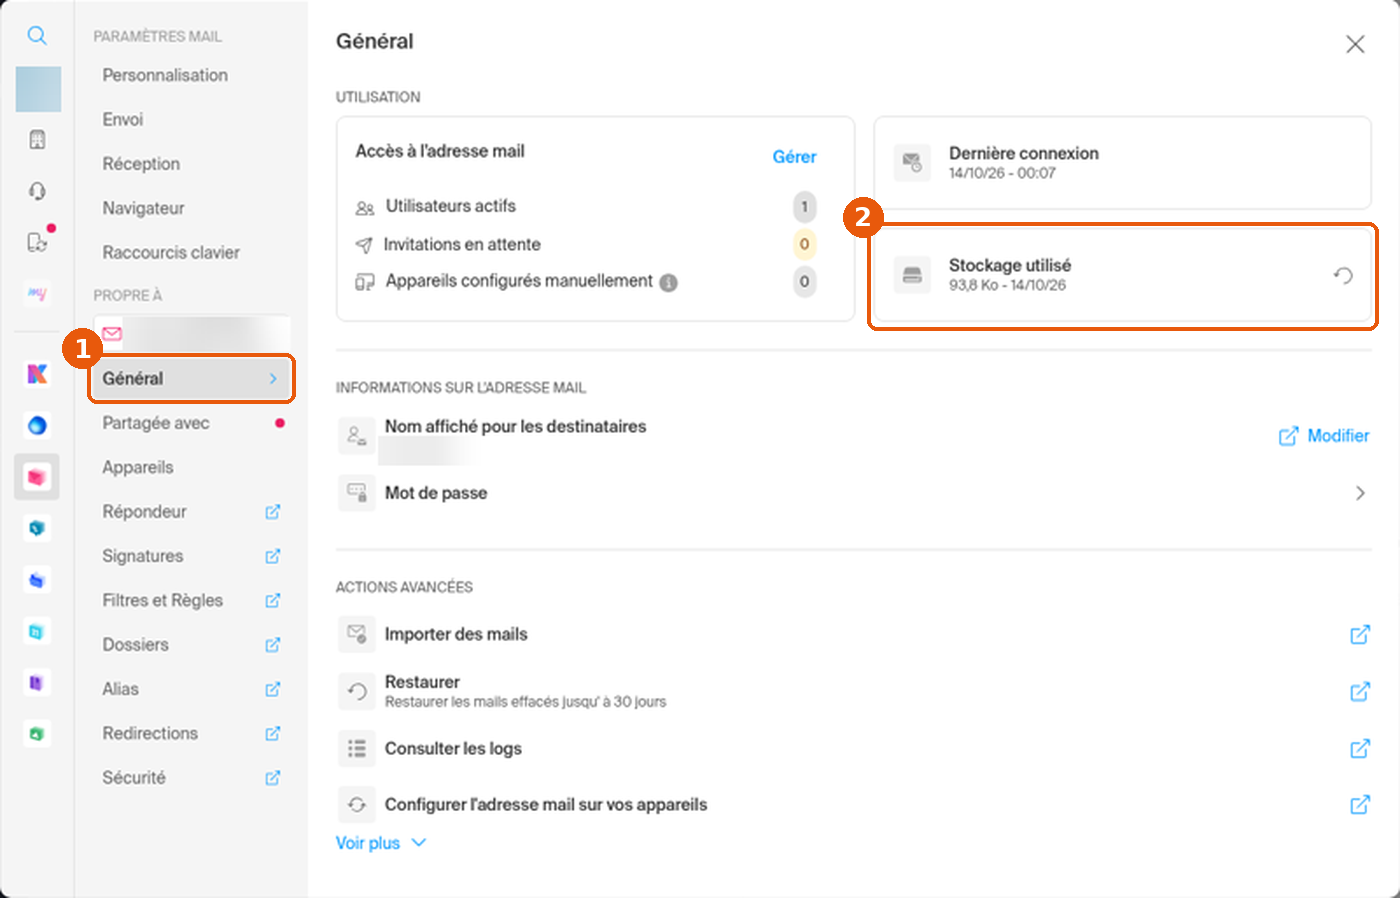Click Modifier for the displayed name
Screen dimensions: 1400x898
click(x=1324, y=436)
